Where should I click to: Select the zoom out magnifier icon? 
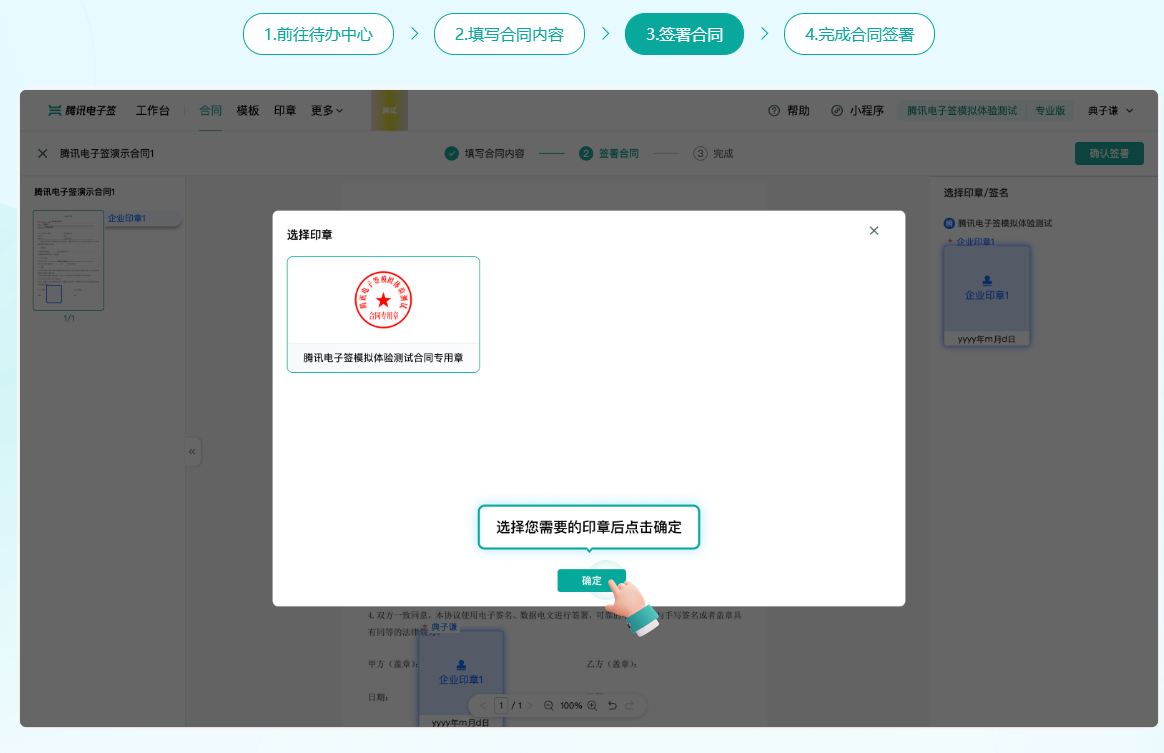click(x=549, y=705)
